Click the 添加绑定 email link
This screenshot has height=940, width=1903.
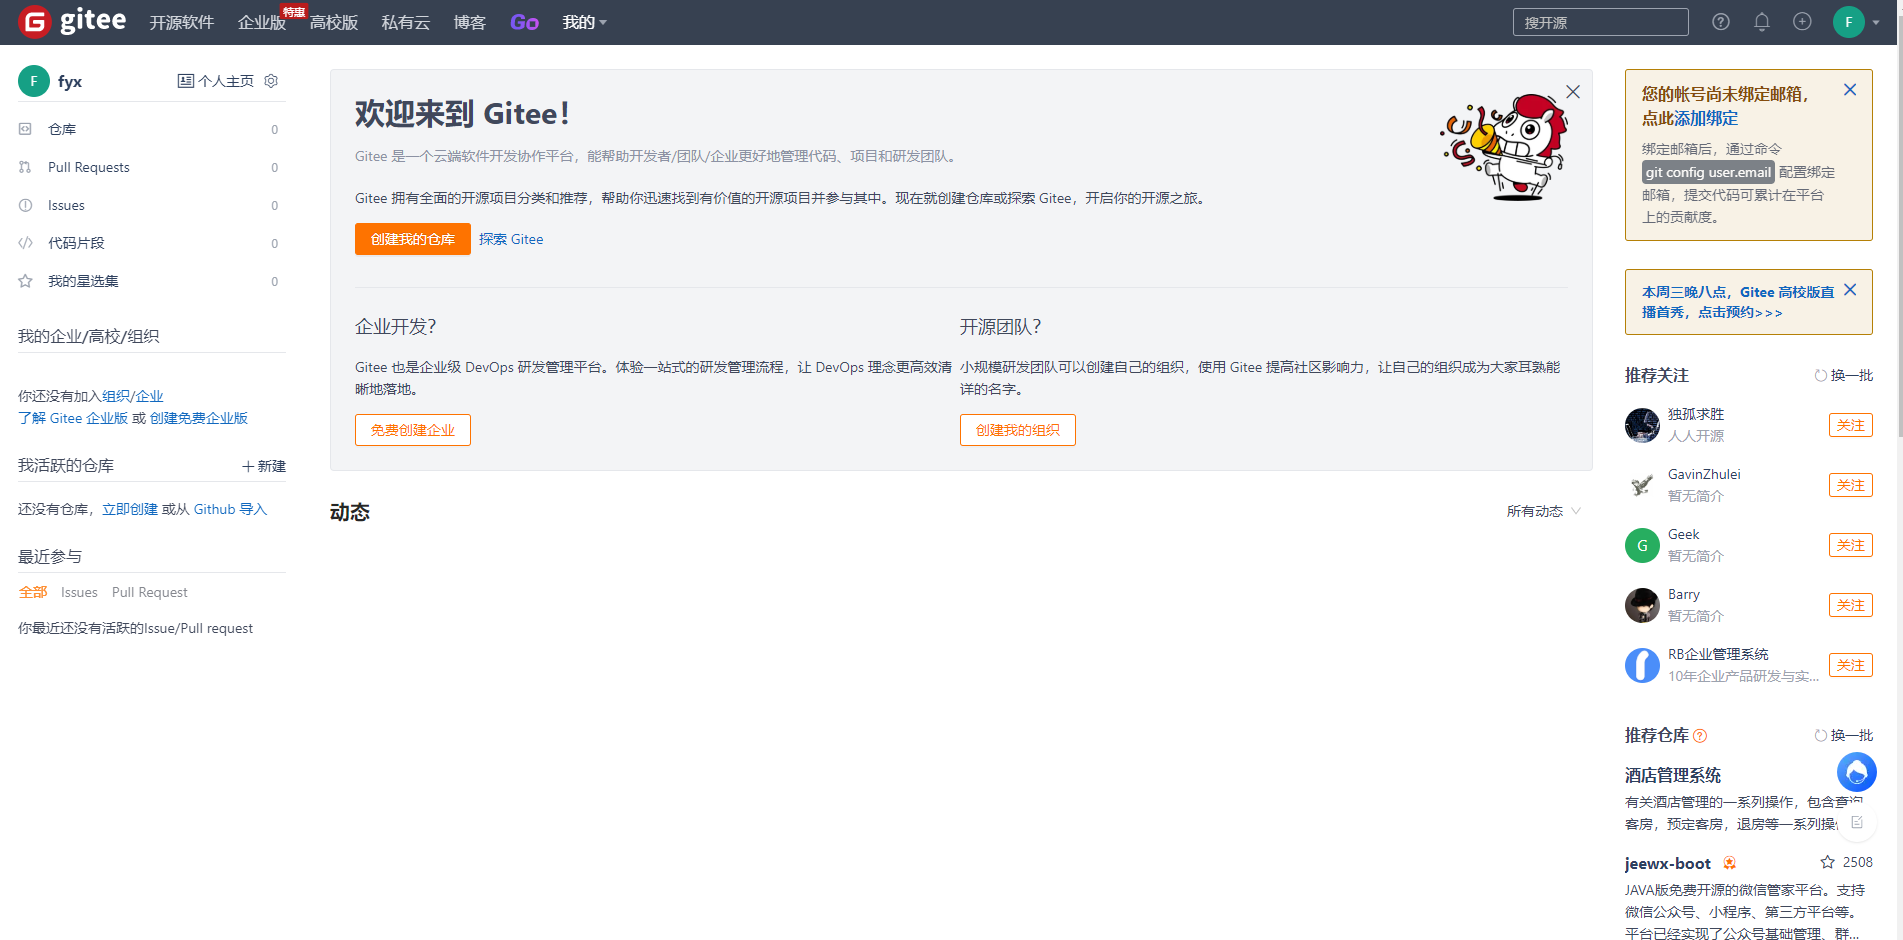(x=1707, y=118)
